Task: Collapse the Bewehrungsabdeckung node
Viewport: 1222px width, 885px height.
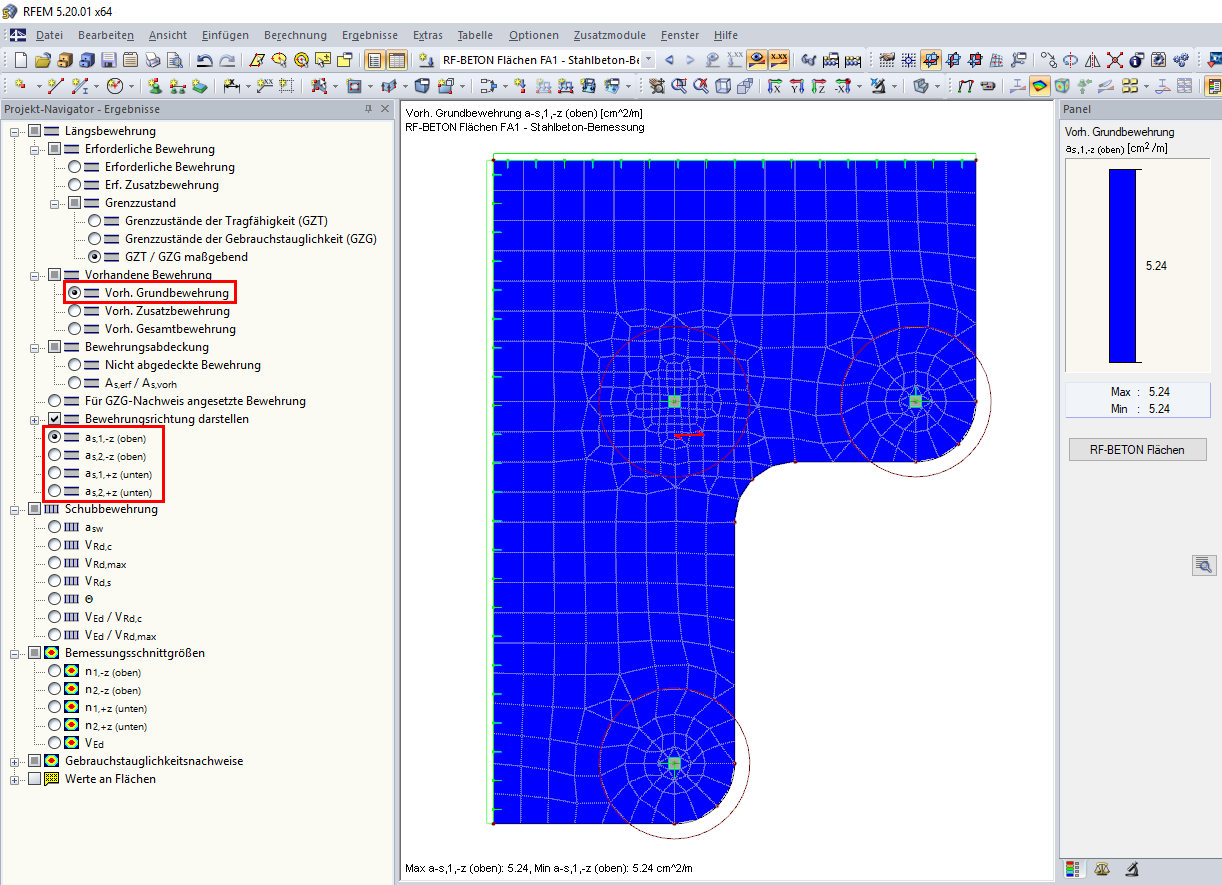Action: (x=35, y=347)
